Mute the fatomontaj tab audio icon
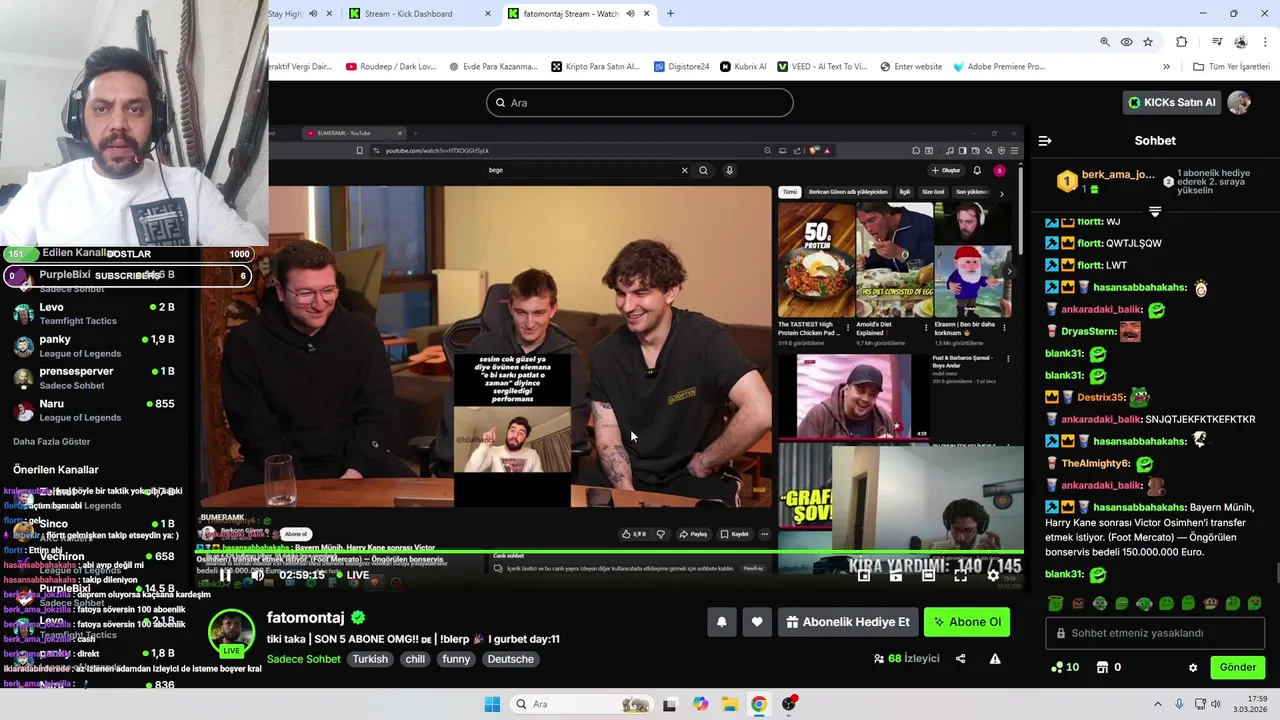The image size is (1280, 720). [x=630, y=14]
